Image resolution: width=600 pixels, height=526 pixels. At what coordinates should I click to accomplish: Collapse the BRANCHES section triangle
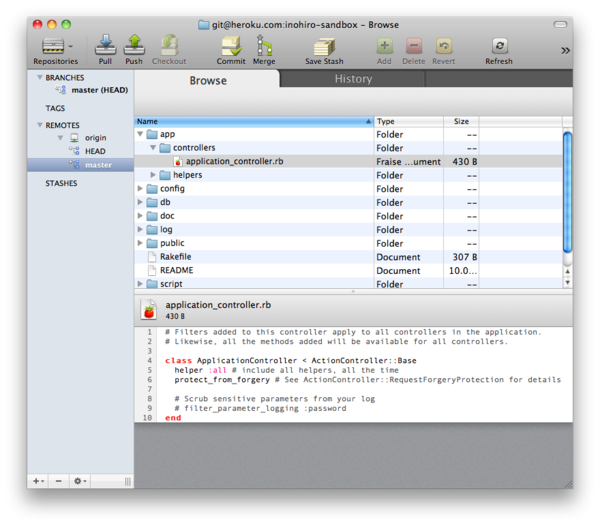39,77
